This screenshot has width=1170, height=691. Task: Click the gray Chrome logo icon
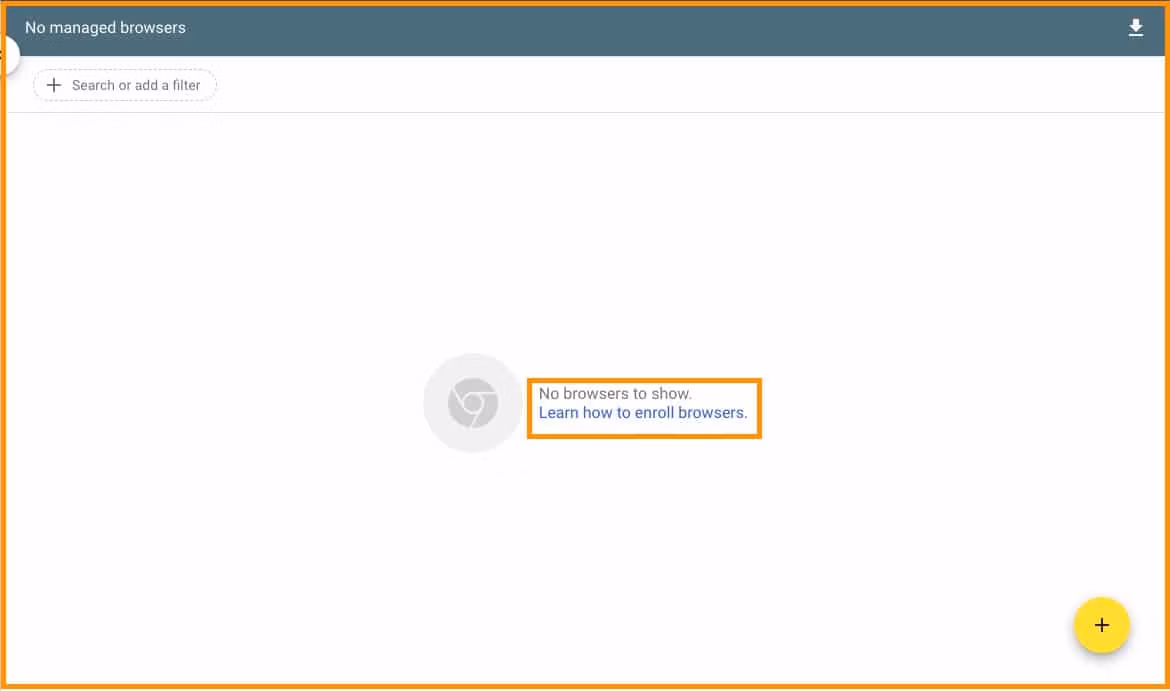pos(473,403)
